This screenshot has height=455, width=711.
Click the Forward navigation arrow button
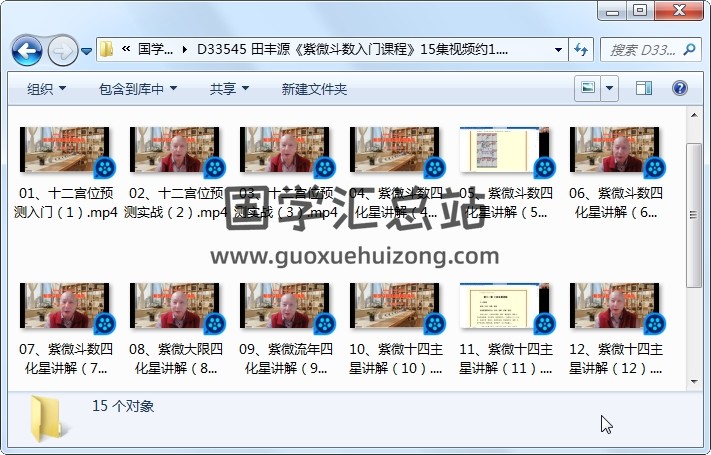pyautogui.click(x=62, y=49)
